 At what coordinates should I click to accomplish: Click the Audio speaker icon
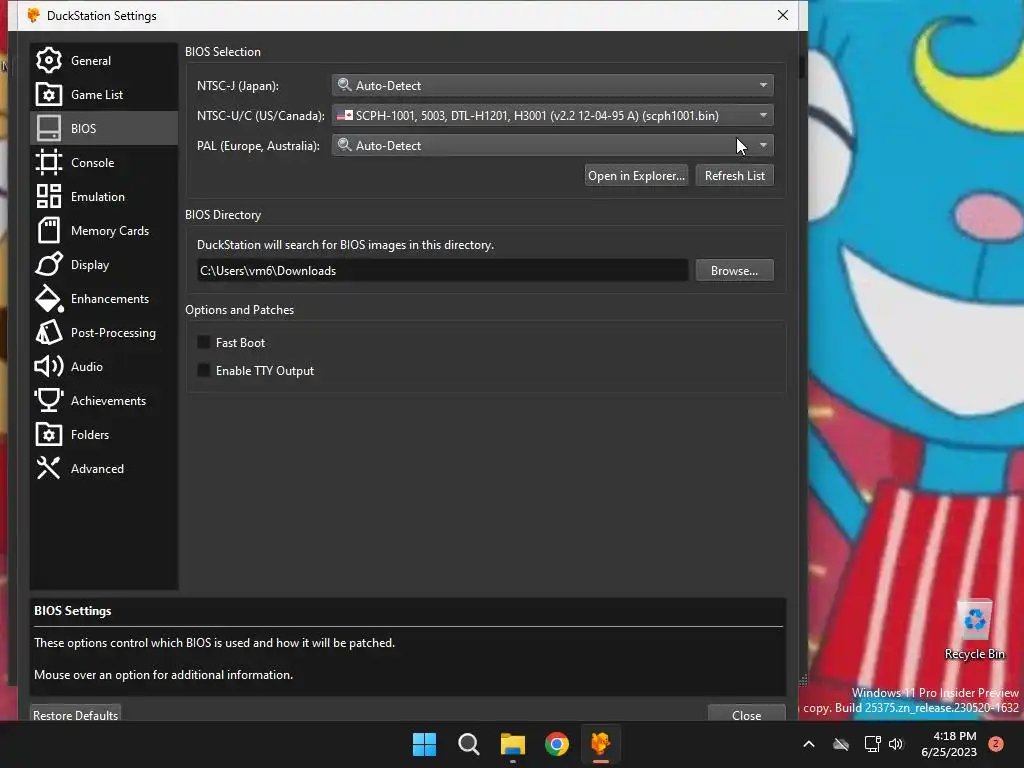48,366
